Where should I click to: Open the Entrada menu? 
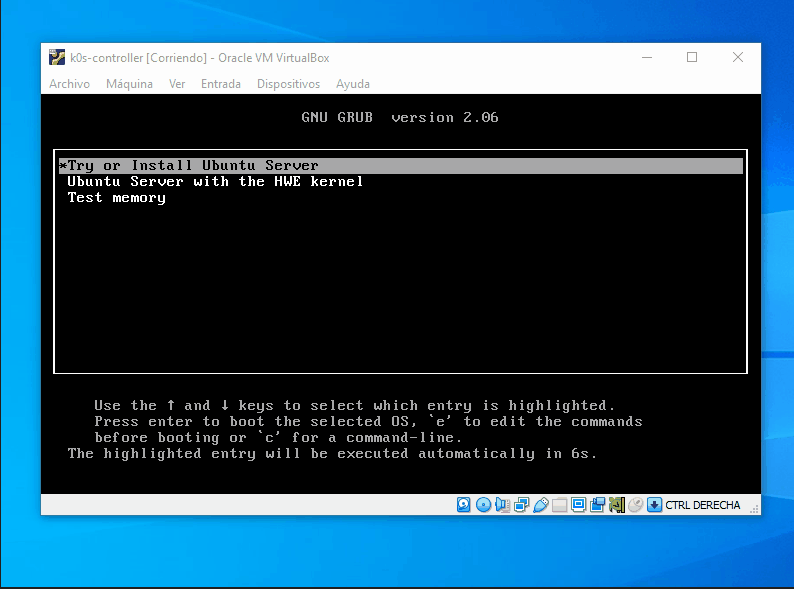pos(221,84)
